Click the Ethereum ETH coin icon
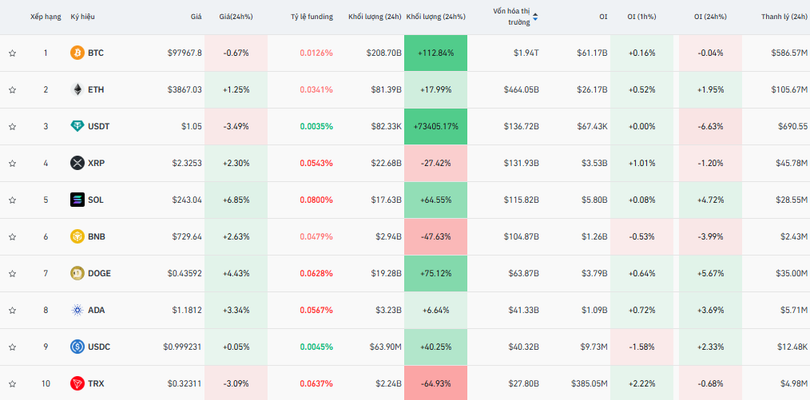This screenshot has height=400, width=810. click(77, 90)
